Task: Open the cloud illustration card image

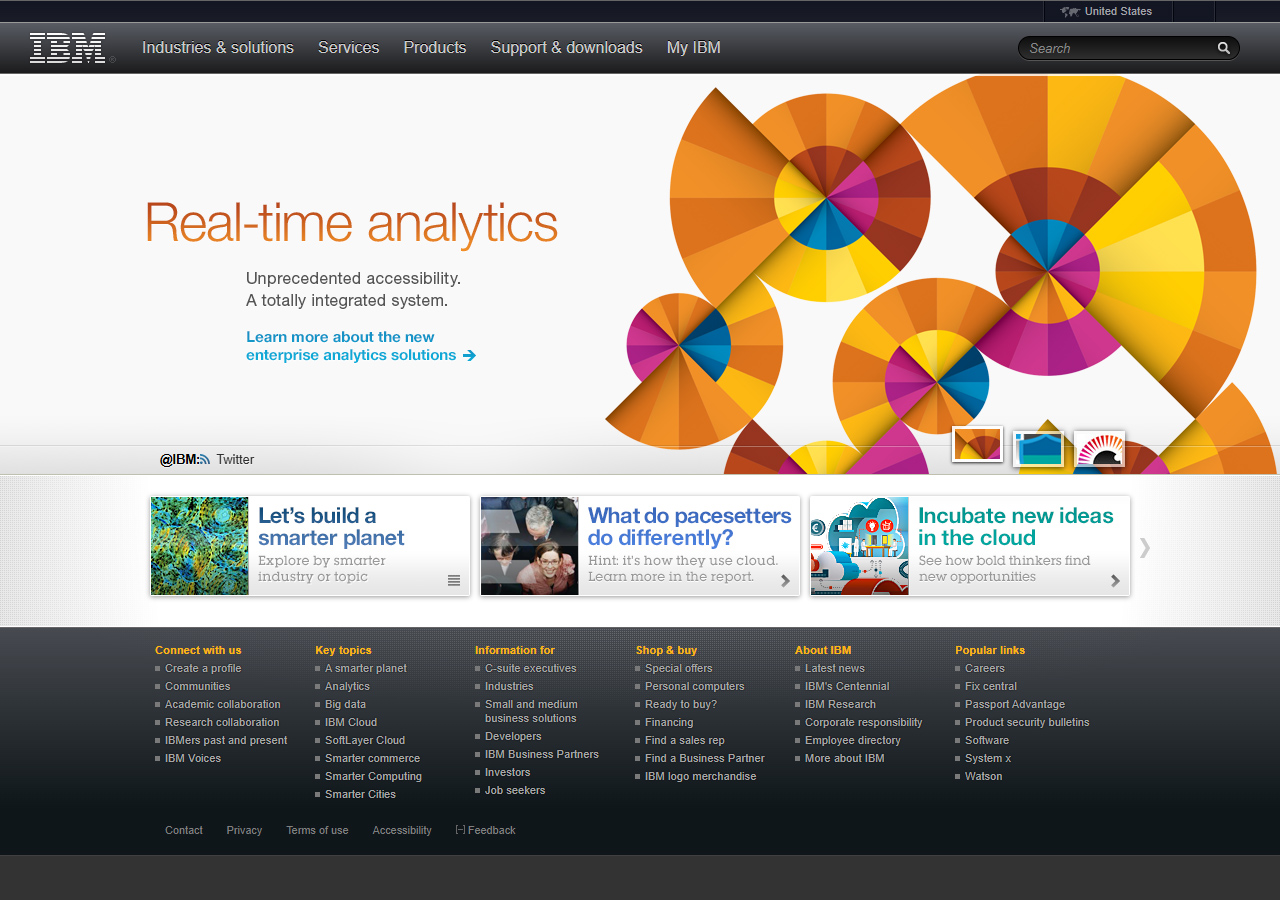Action: click(x=860, y=546)
